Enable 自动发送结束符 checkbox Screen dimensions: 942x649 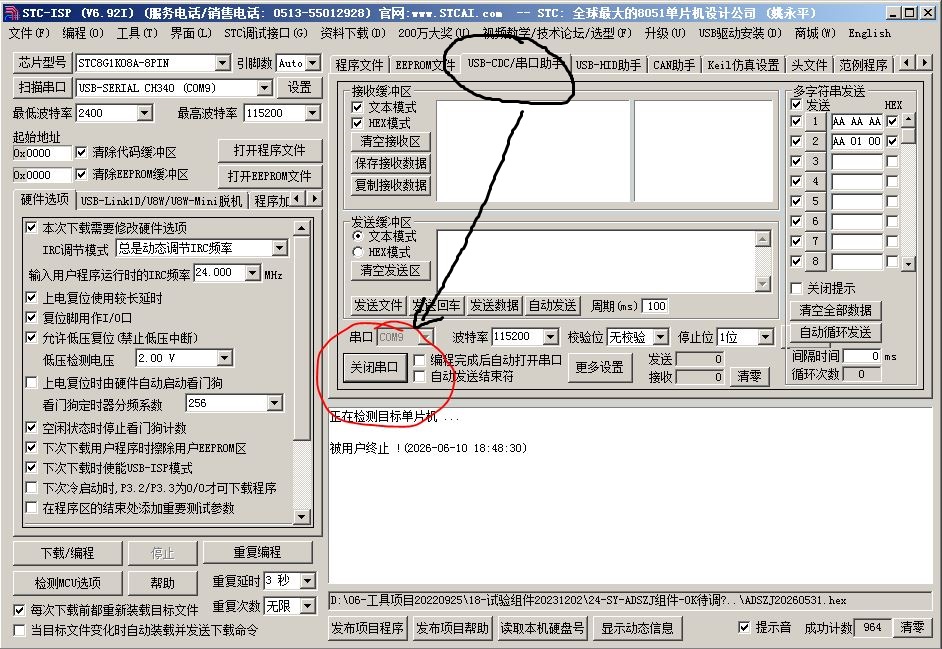pos(419,377)
